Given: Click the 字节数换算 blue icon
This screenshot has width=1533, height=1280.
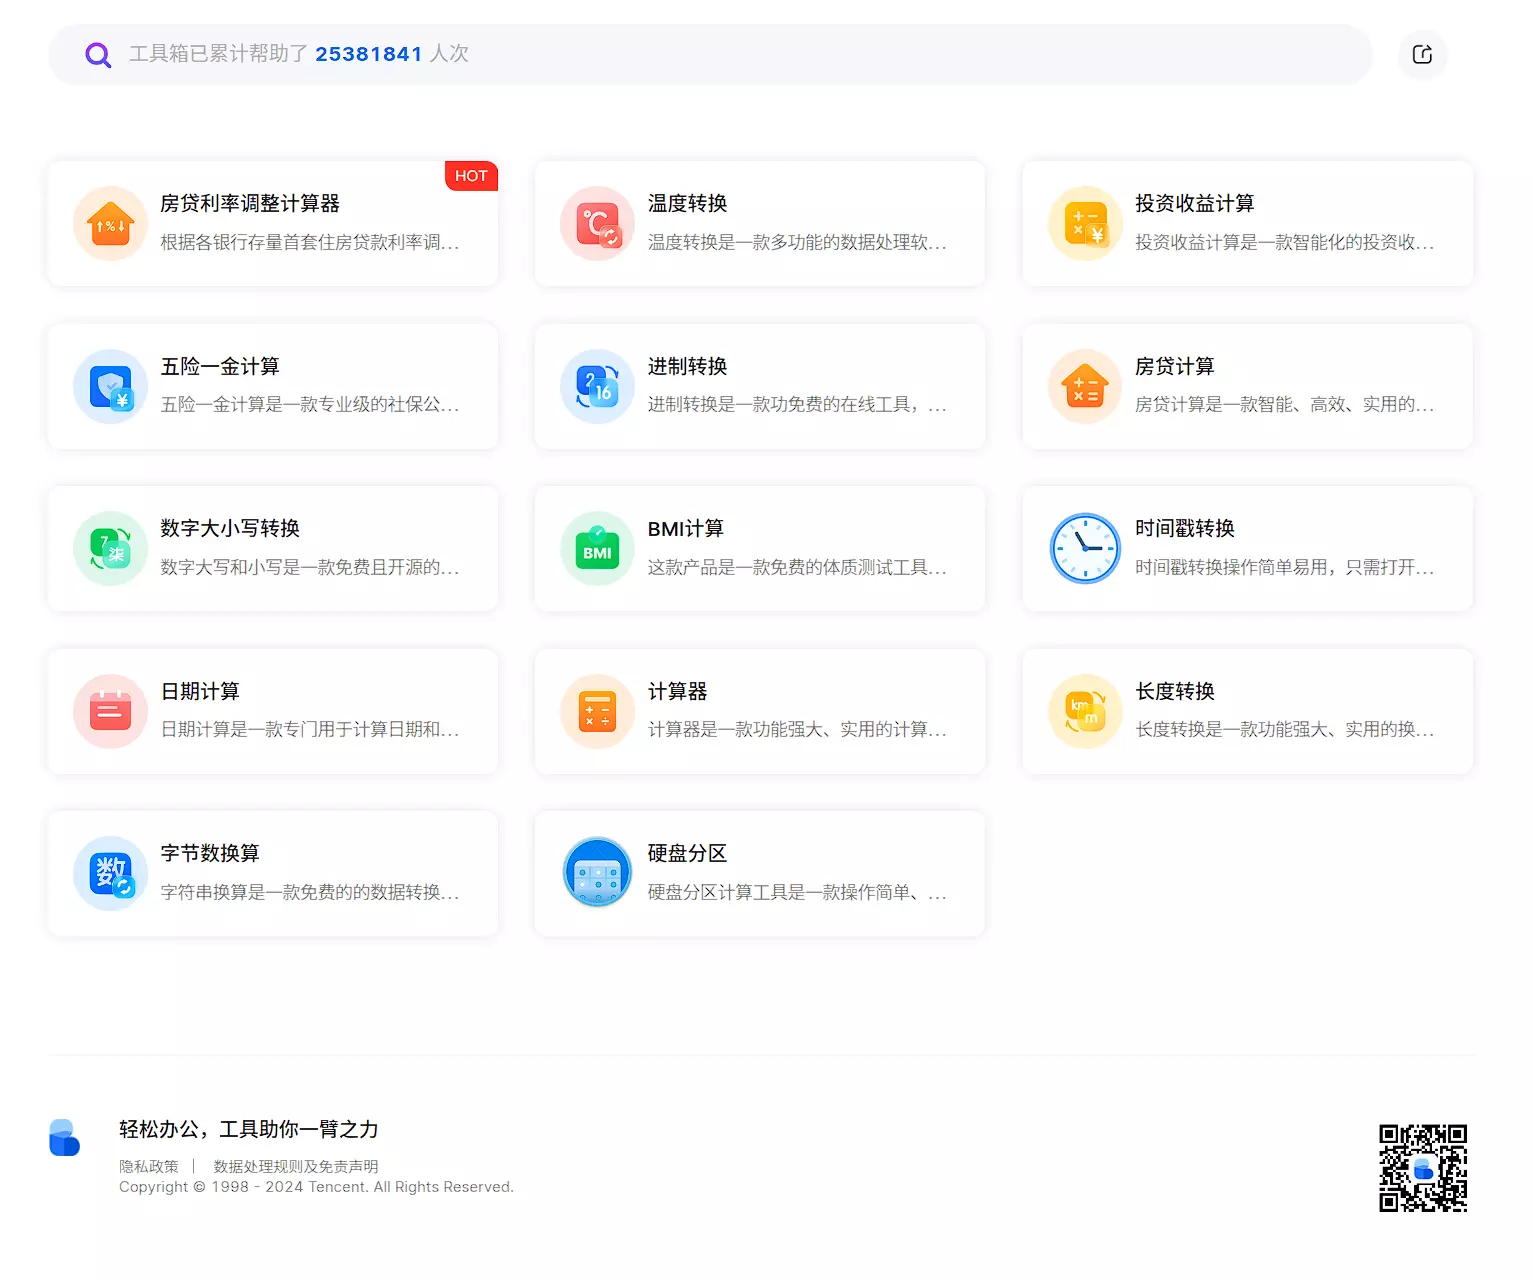Looking at the screenshot, I should [110, 873].
